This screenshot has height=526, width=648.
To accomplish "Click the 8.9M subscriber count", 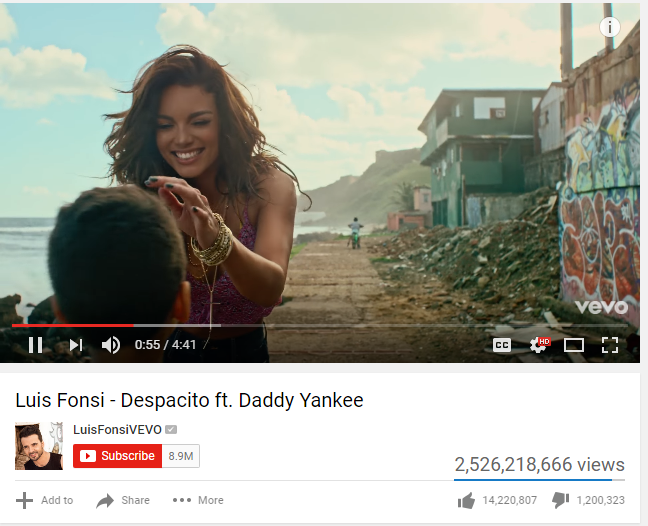I will [x=181, y=456].
